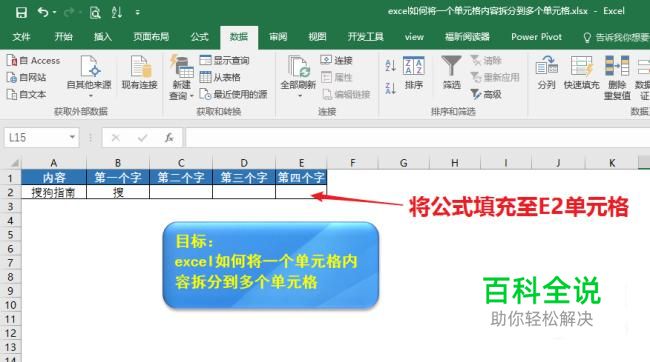The width and height of the screenshot is (650, 362).
Task: Click the 自 Access import button
Action: [33, 61]
